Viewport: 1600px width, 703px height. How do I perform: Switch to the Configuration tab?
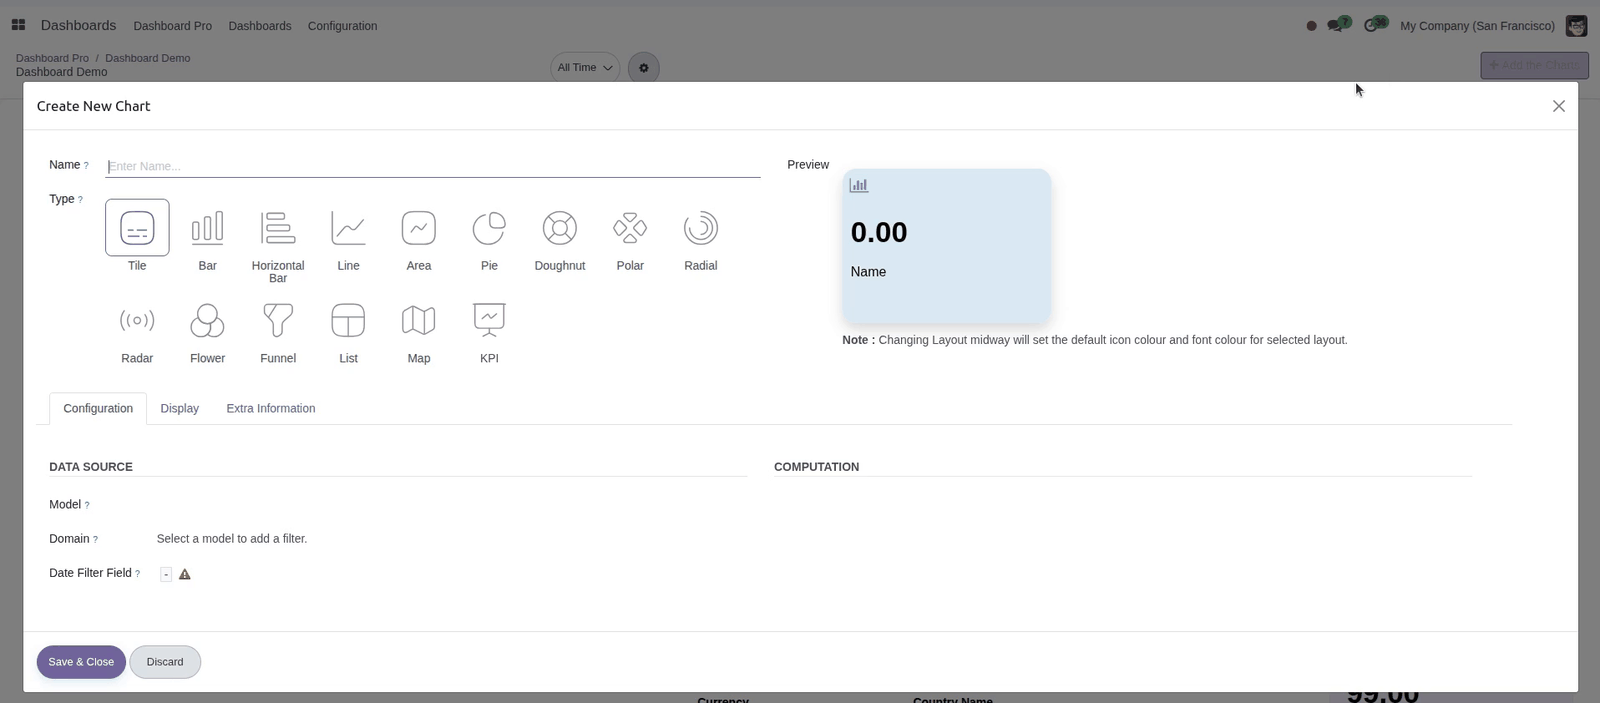pyautogui.click(x=98, y=408)
